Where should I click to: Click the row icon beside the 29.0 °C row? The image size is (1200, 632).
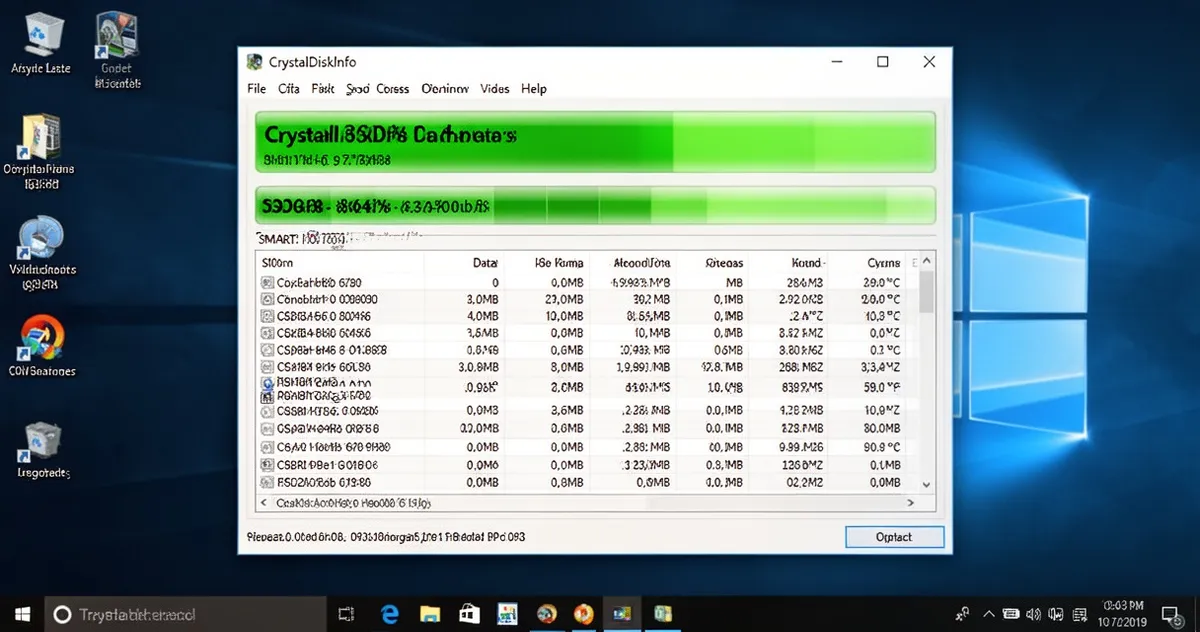coord(267,283)
